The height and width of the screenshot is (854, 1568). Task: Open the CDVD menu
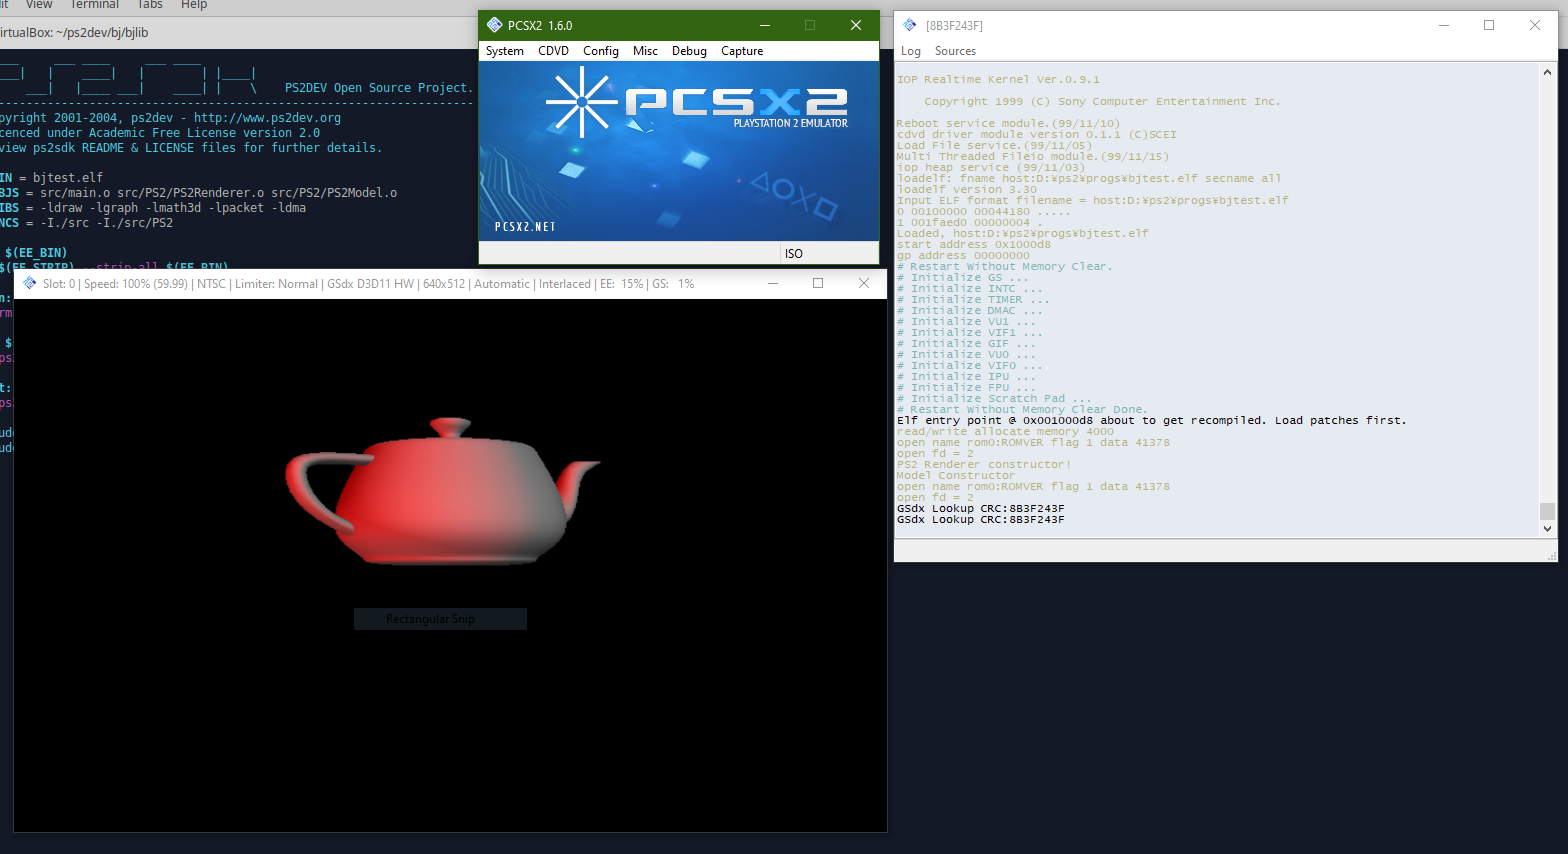tap(553, 51)
